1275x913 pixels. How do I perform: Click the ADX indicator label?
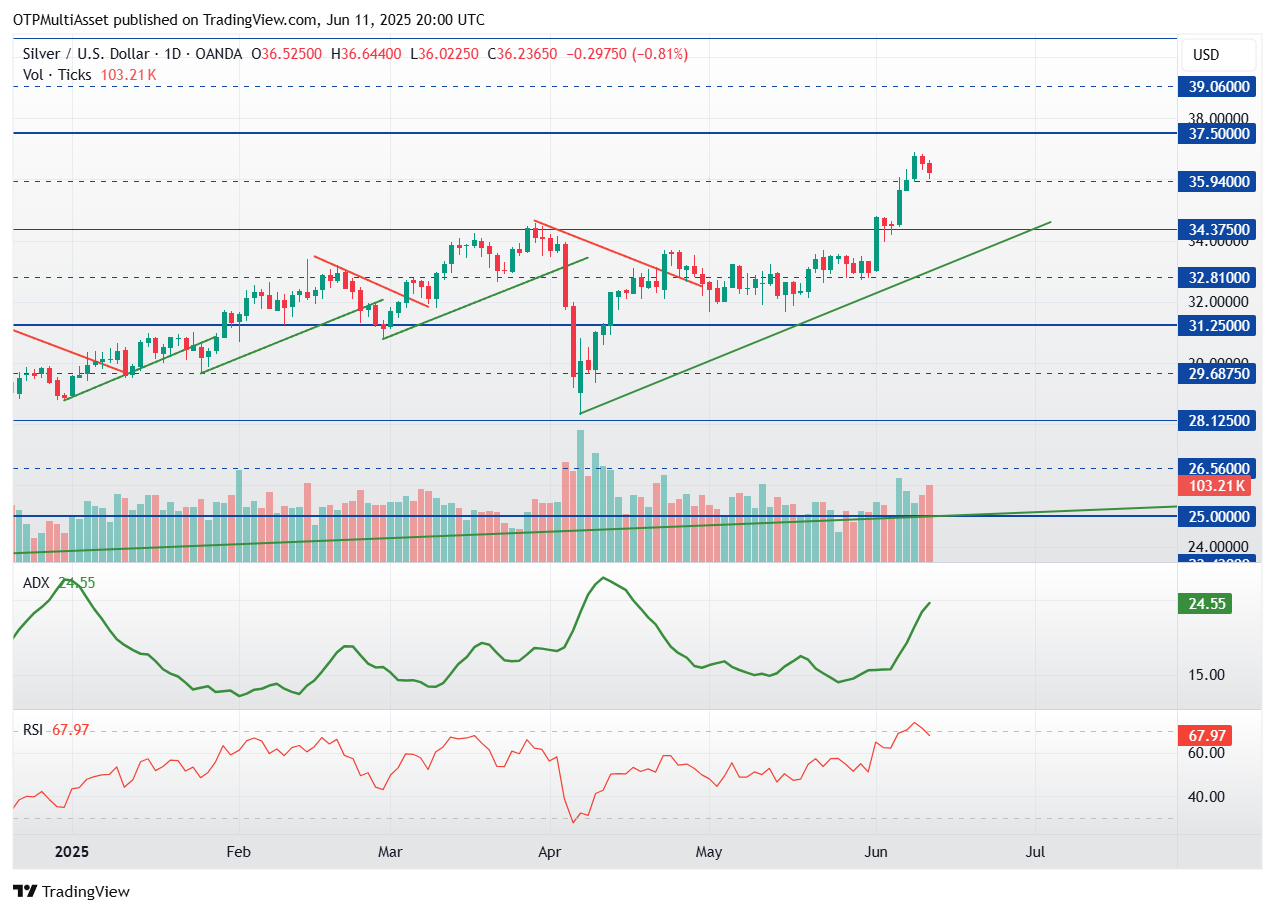coord(35,582)
